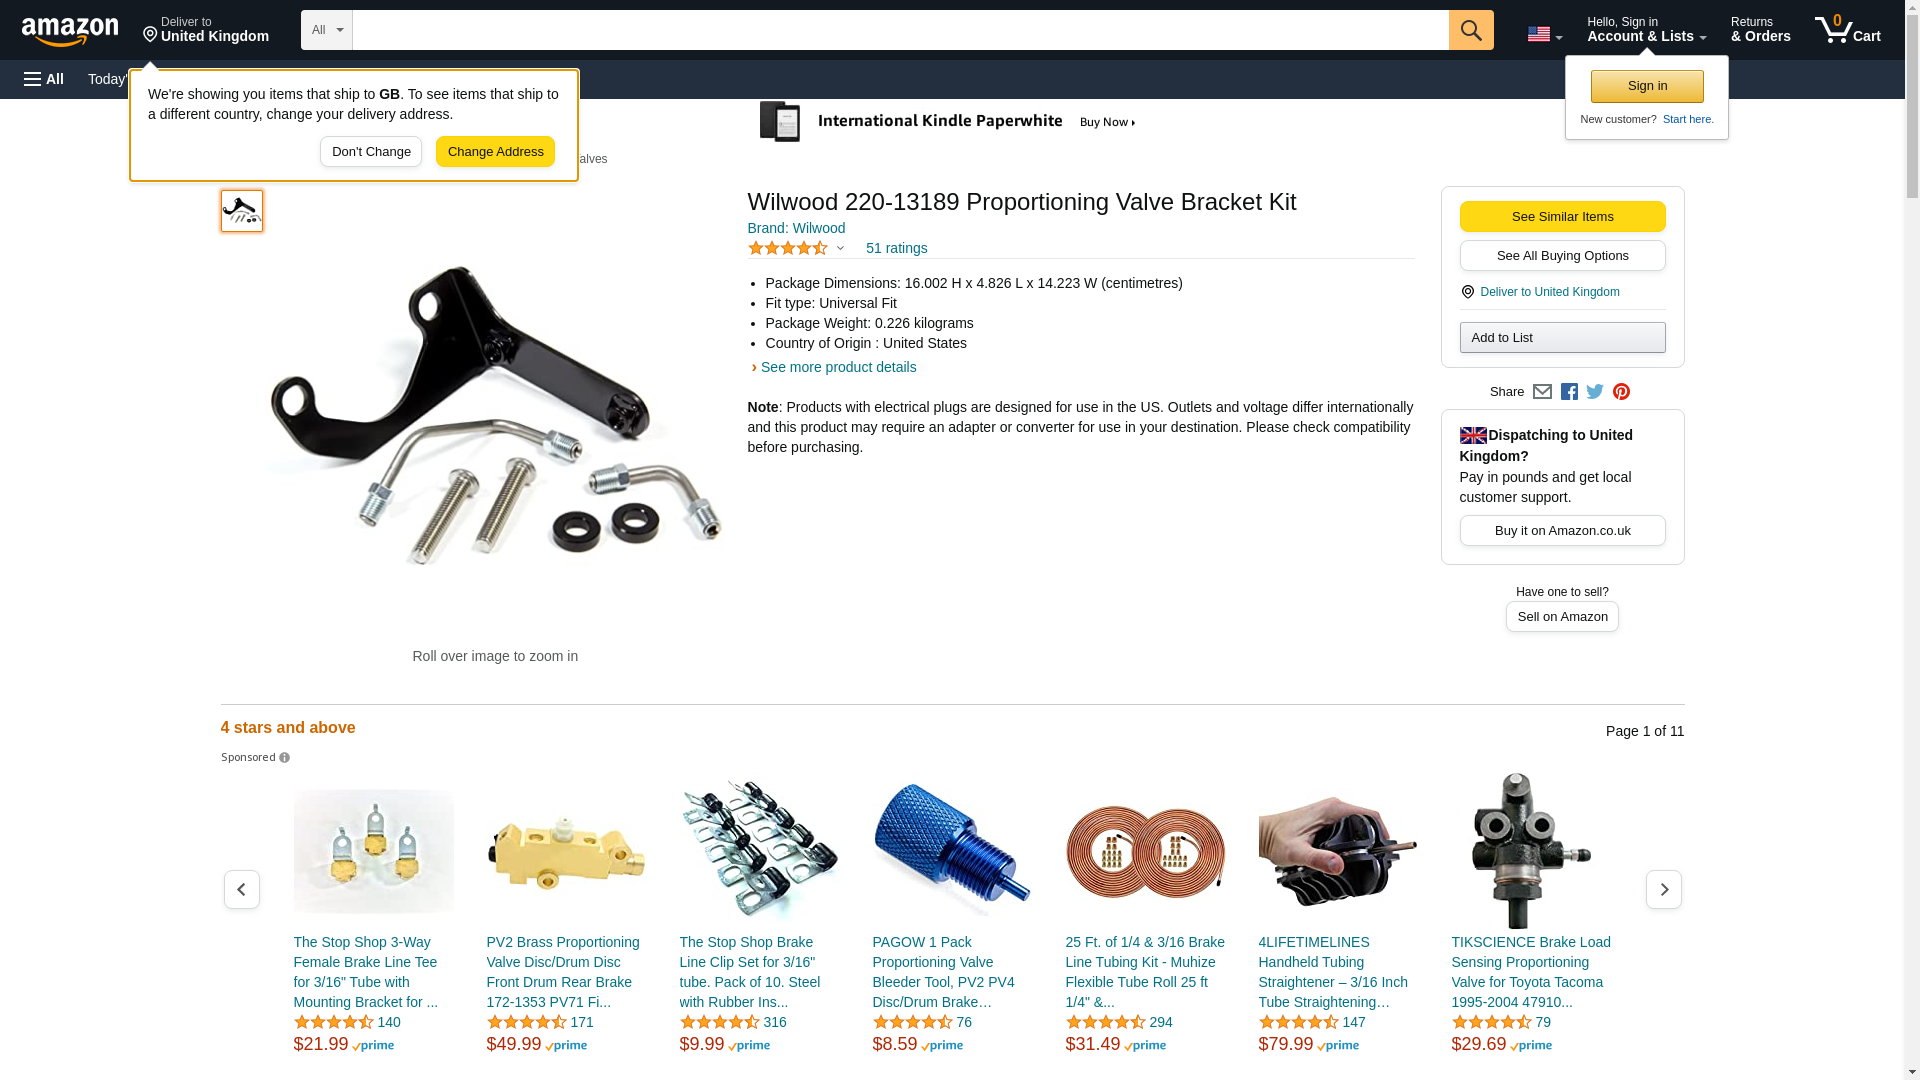Share product on Twitter icon
The width and height of the screenshot is (1920, 1080).
(1595, 392)
